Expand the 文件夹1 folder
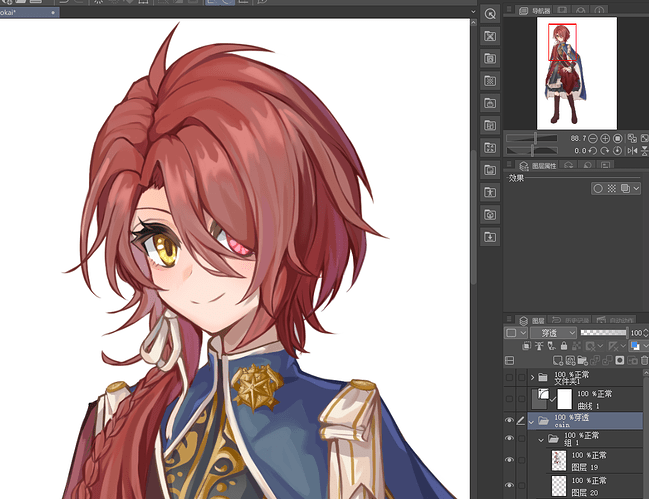Image resolution: width=649 pixels, height=499 pixels. 533,377
